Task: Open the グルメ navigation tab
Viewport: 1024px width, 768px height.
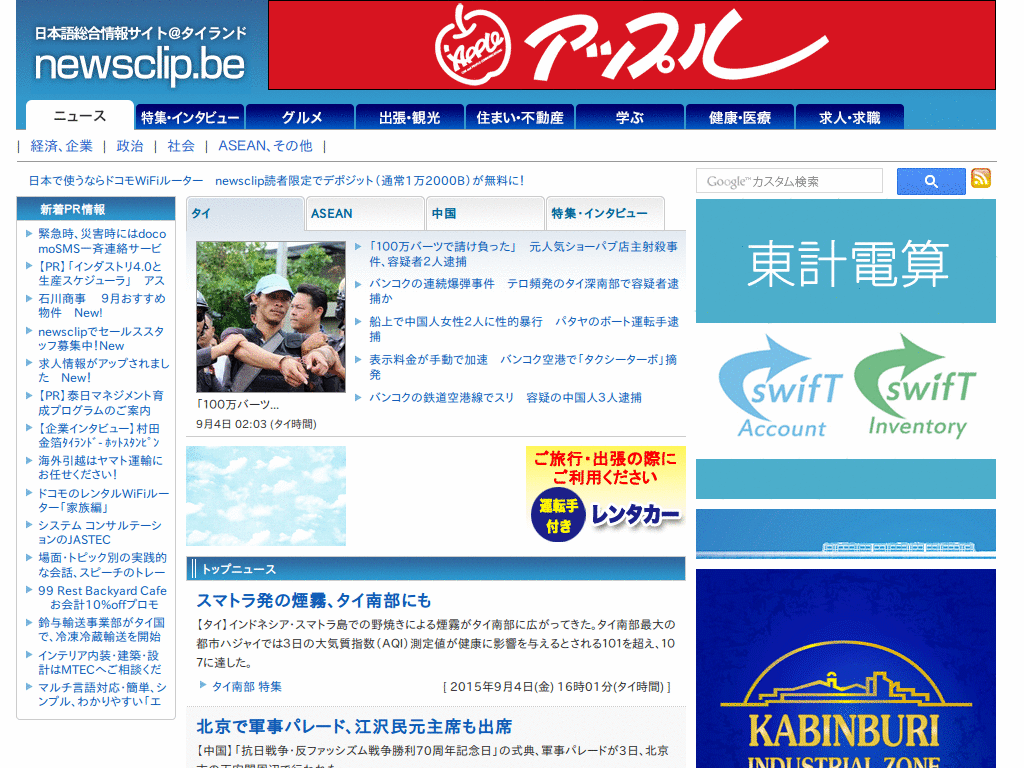Action: pyautogui.click(x=301, y=118)
